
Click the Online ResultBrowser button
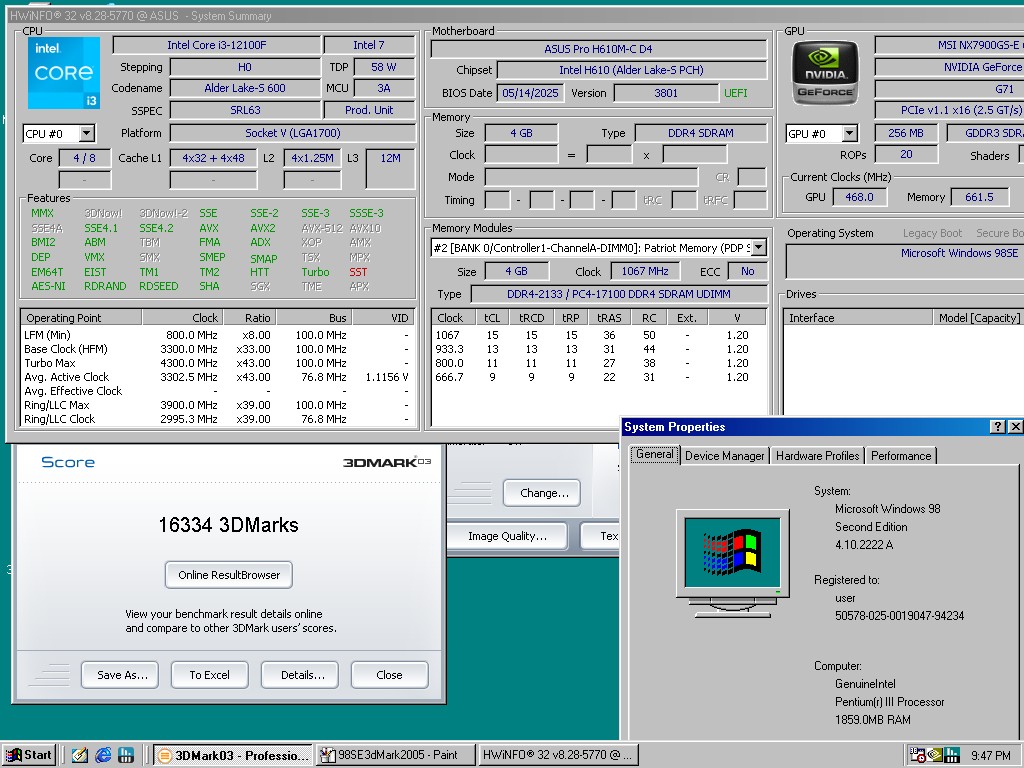pyautogui.click(x=229, y=575)
